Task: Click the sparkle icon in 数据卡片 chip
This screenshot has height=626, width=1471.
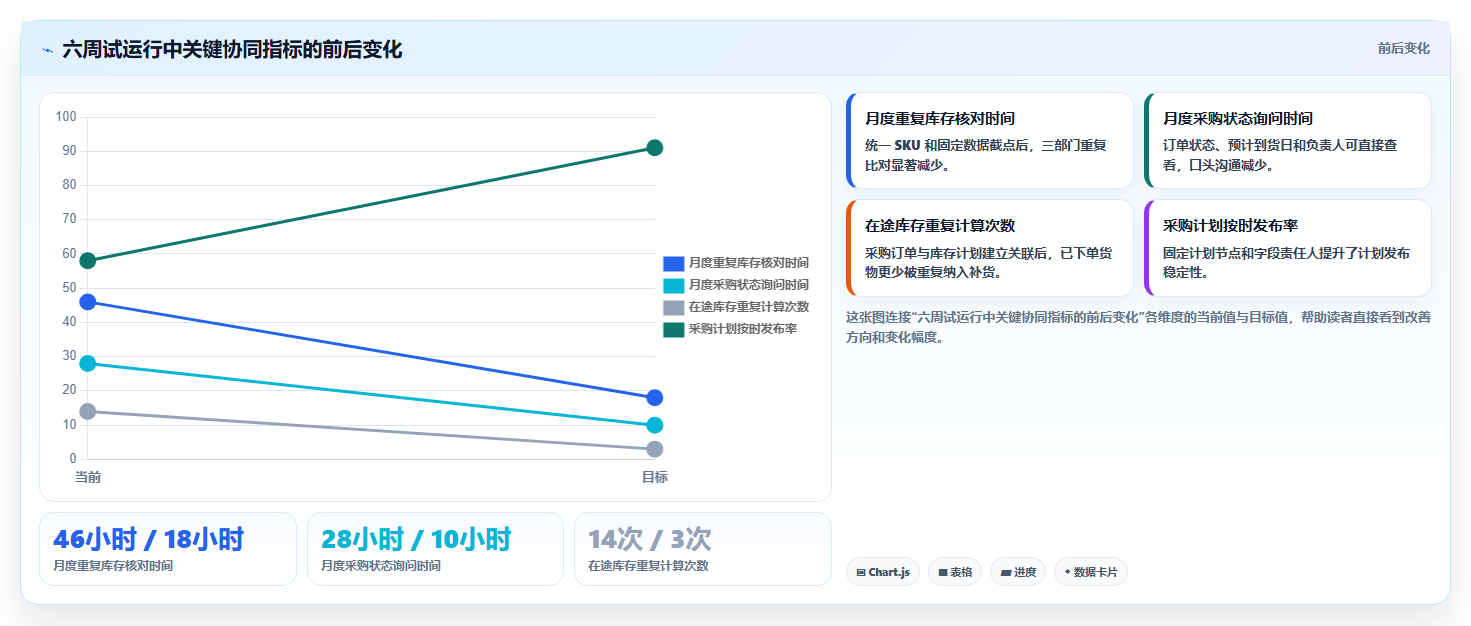Action: 1068,572
